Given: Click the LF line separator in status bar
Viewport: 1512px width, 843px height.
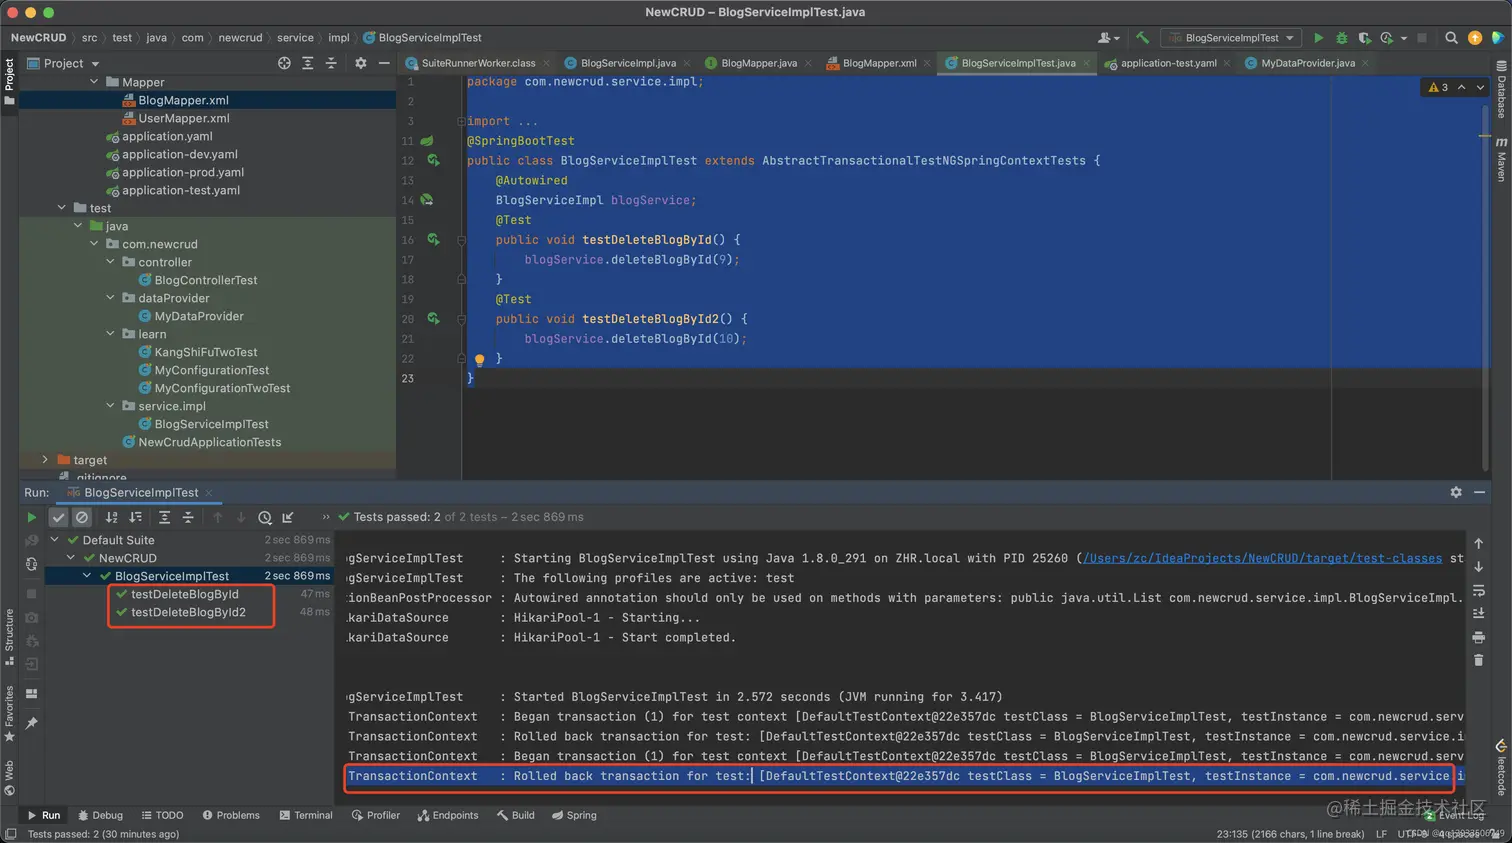Looking at the screenshot, I should pos(1381,834).
